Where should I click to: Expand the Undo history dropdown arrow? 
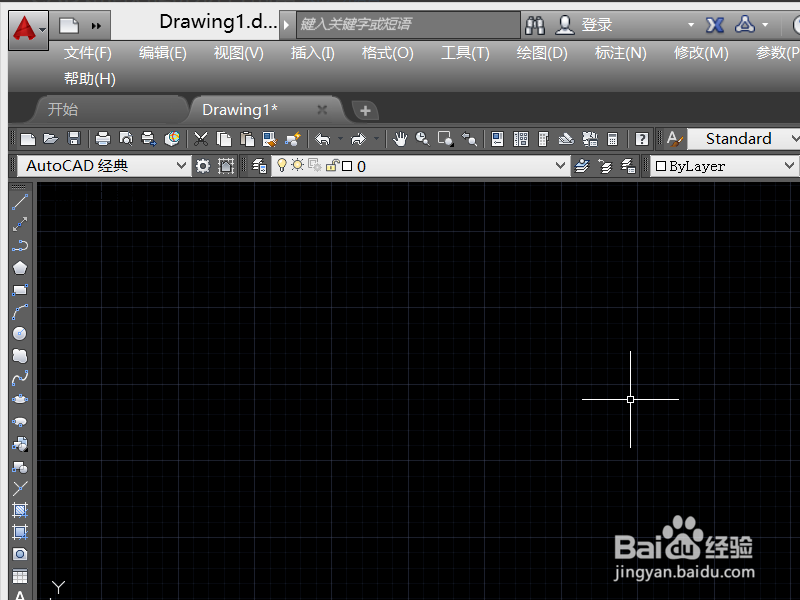point(340,139)
